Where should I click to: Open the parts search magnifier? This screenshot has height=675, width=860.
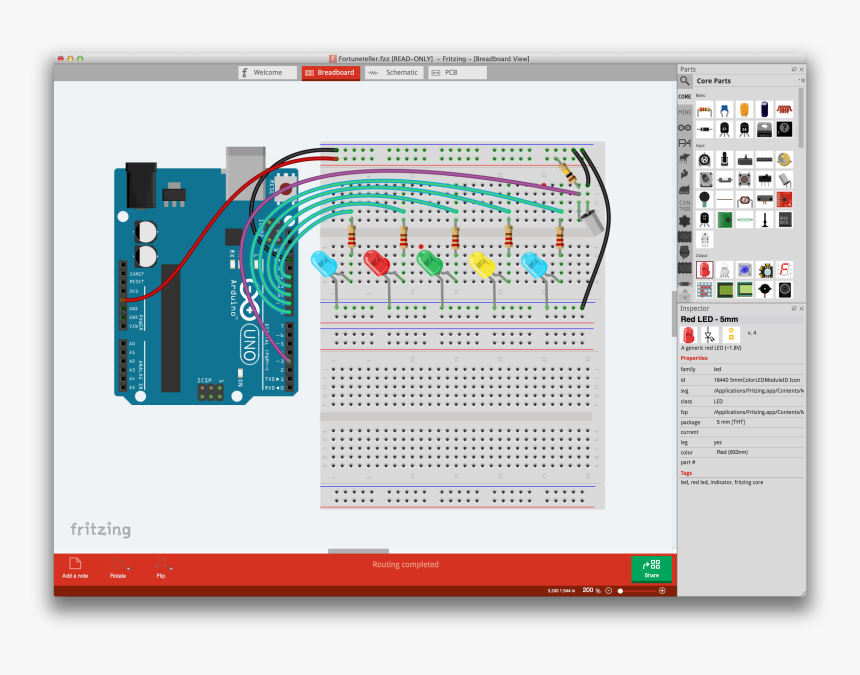[684, 81]
